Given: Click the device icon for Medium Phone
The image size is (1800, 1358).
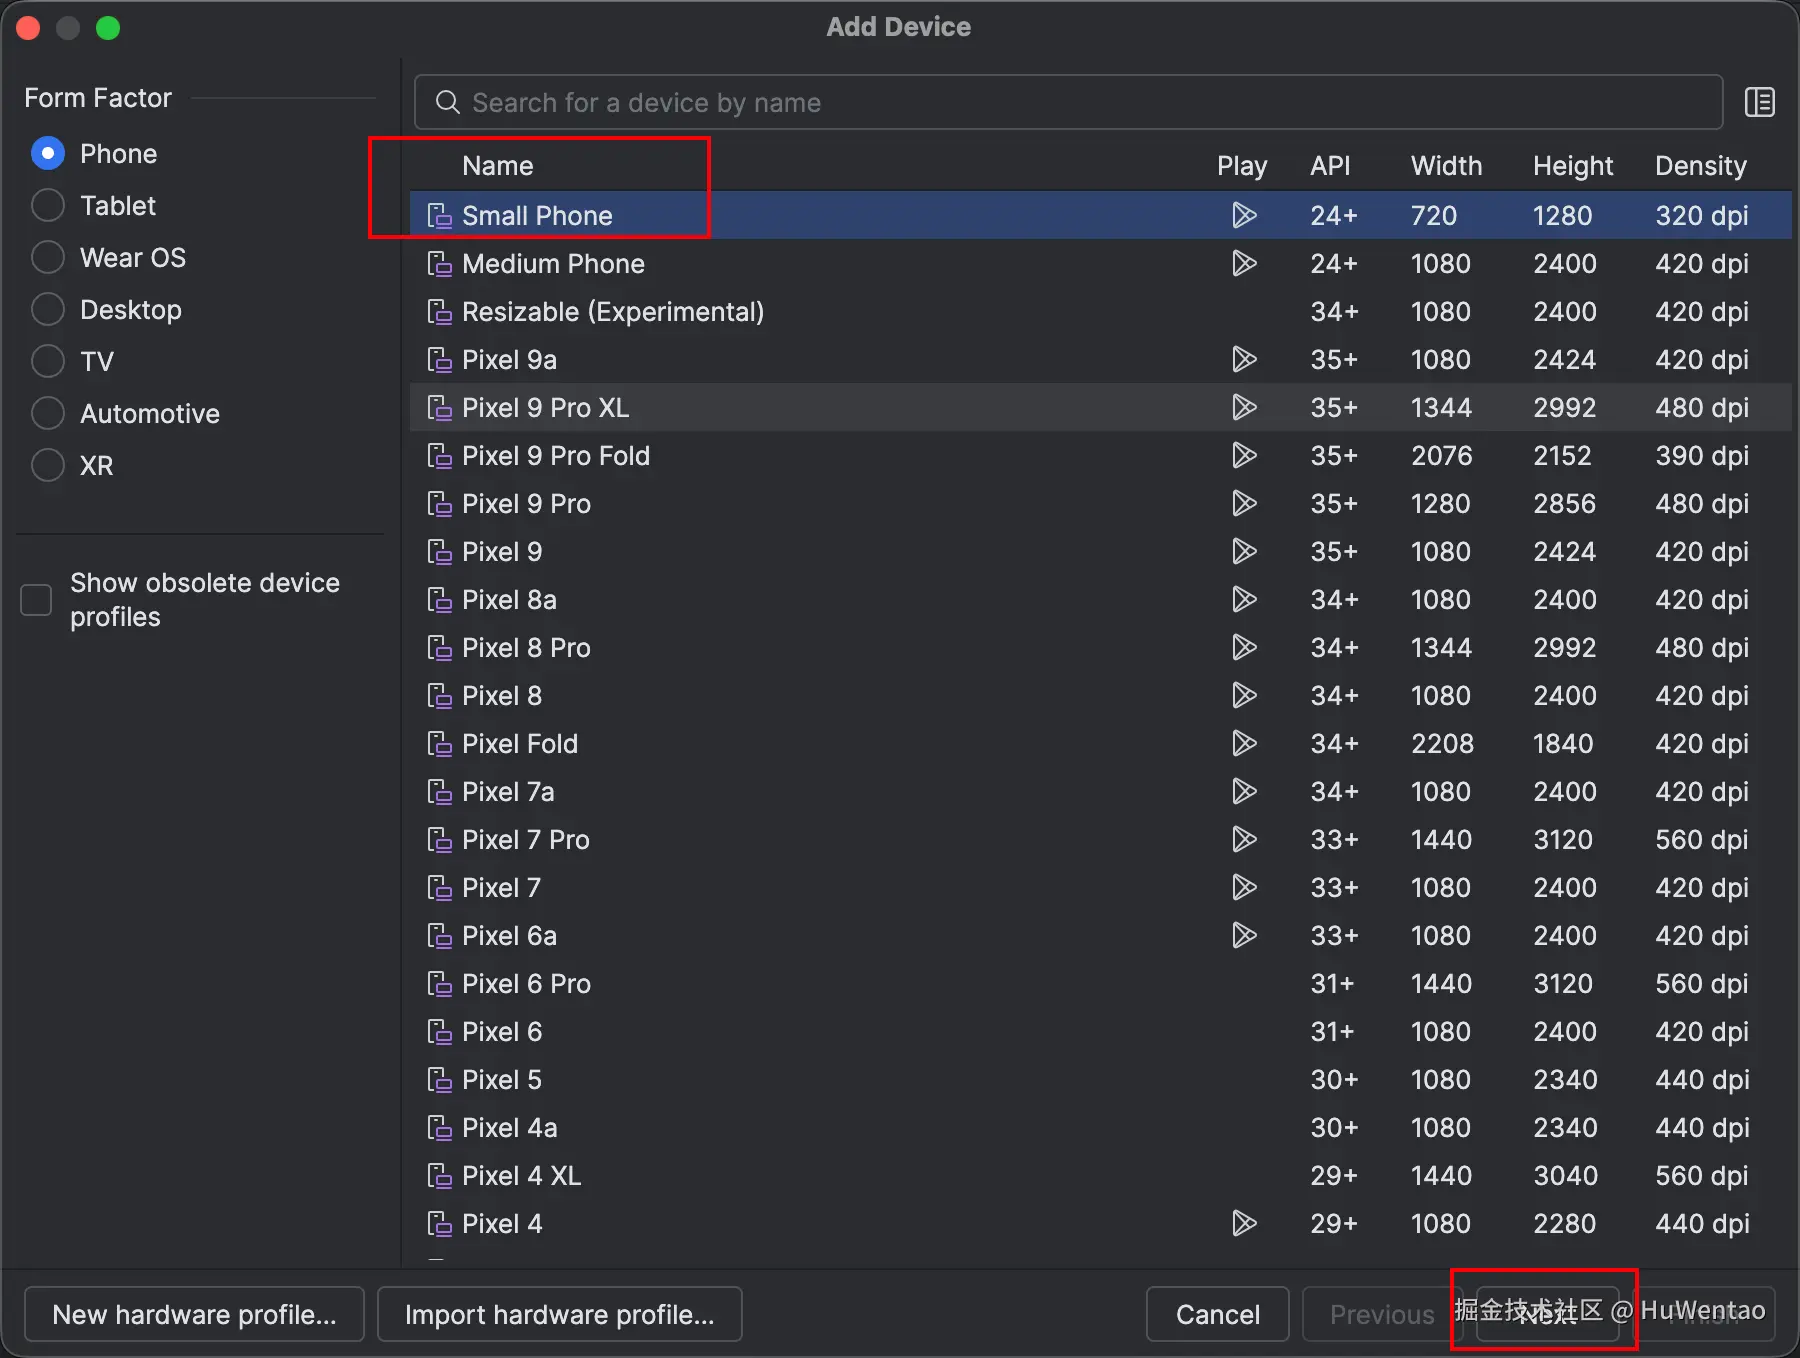Looking at the screenshot, I should tap(439, 264).
